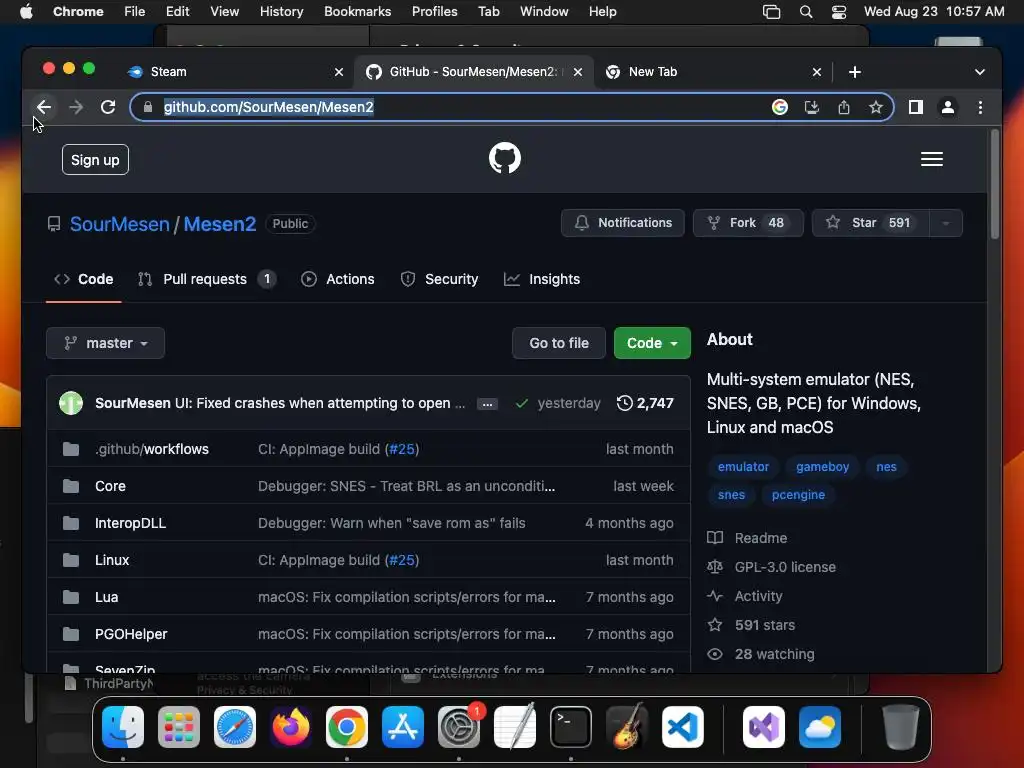The image size is (1024, 768).
Task: Click the commit history clock 2,747
Action: pyautogui.click(x=645, y=403)
